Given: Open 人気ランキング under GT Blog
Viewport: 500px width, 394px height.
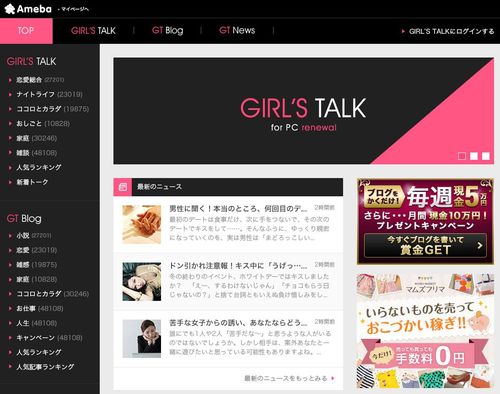Looking at the screenshot, I should (39, 352).
